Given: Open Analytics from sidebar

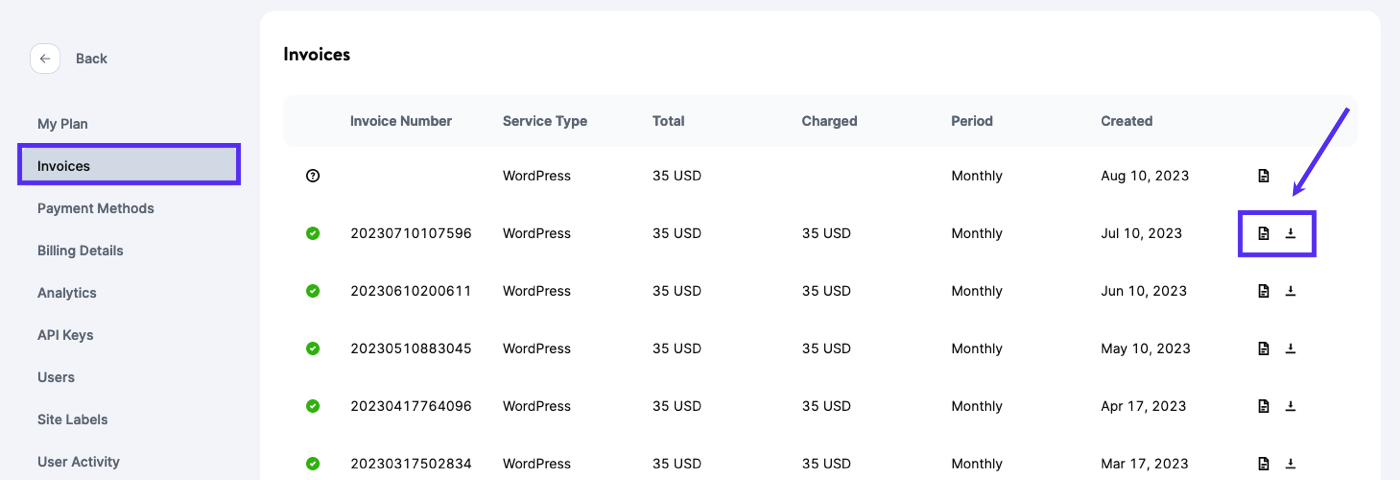Looking at the screenshot, I should (x=67, y=293).
